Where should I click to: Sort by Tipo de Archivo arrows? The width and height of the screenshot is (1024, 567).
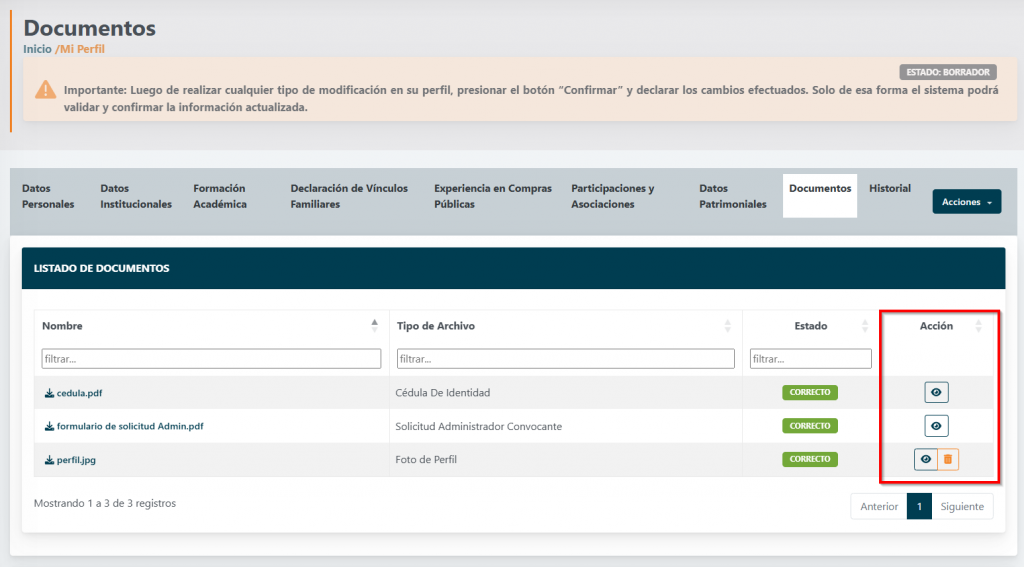(728, 325)
